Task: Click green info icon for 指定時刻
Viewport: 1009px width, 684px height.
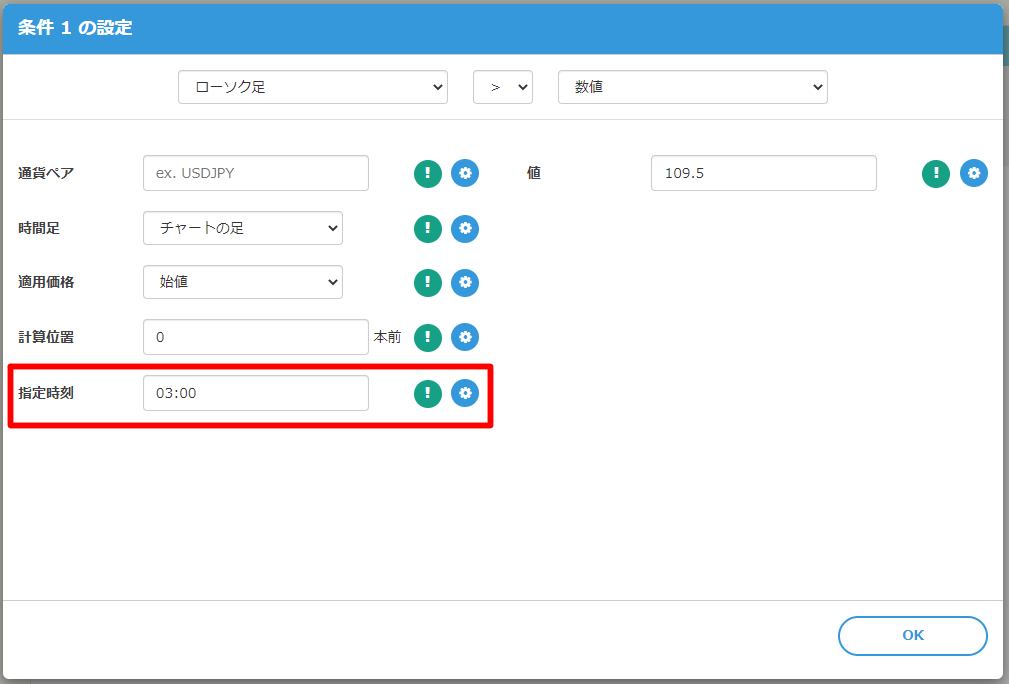Action: pyautogui.click(x=428, y=393)
